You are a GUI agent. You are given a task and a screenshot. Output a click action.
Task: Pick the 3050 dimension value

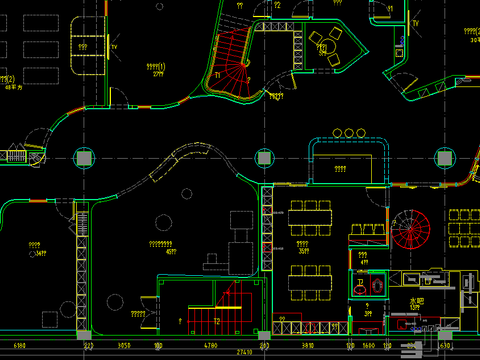pos(124,346)
